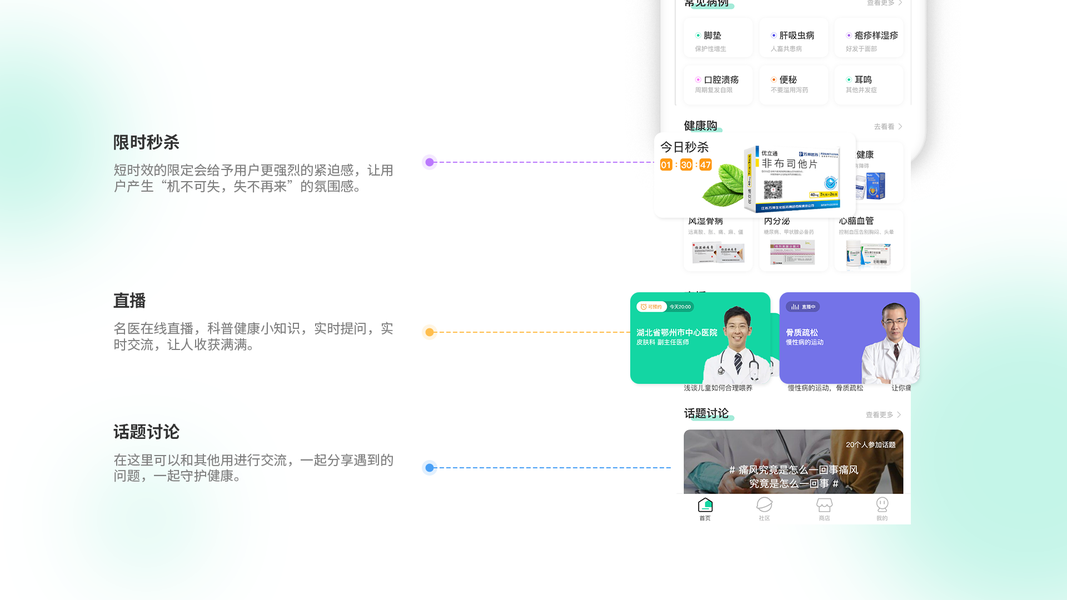Click the 健康购 section title

700,126
